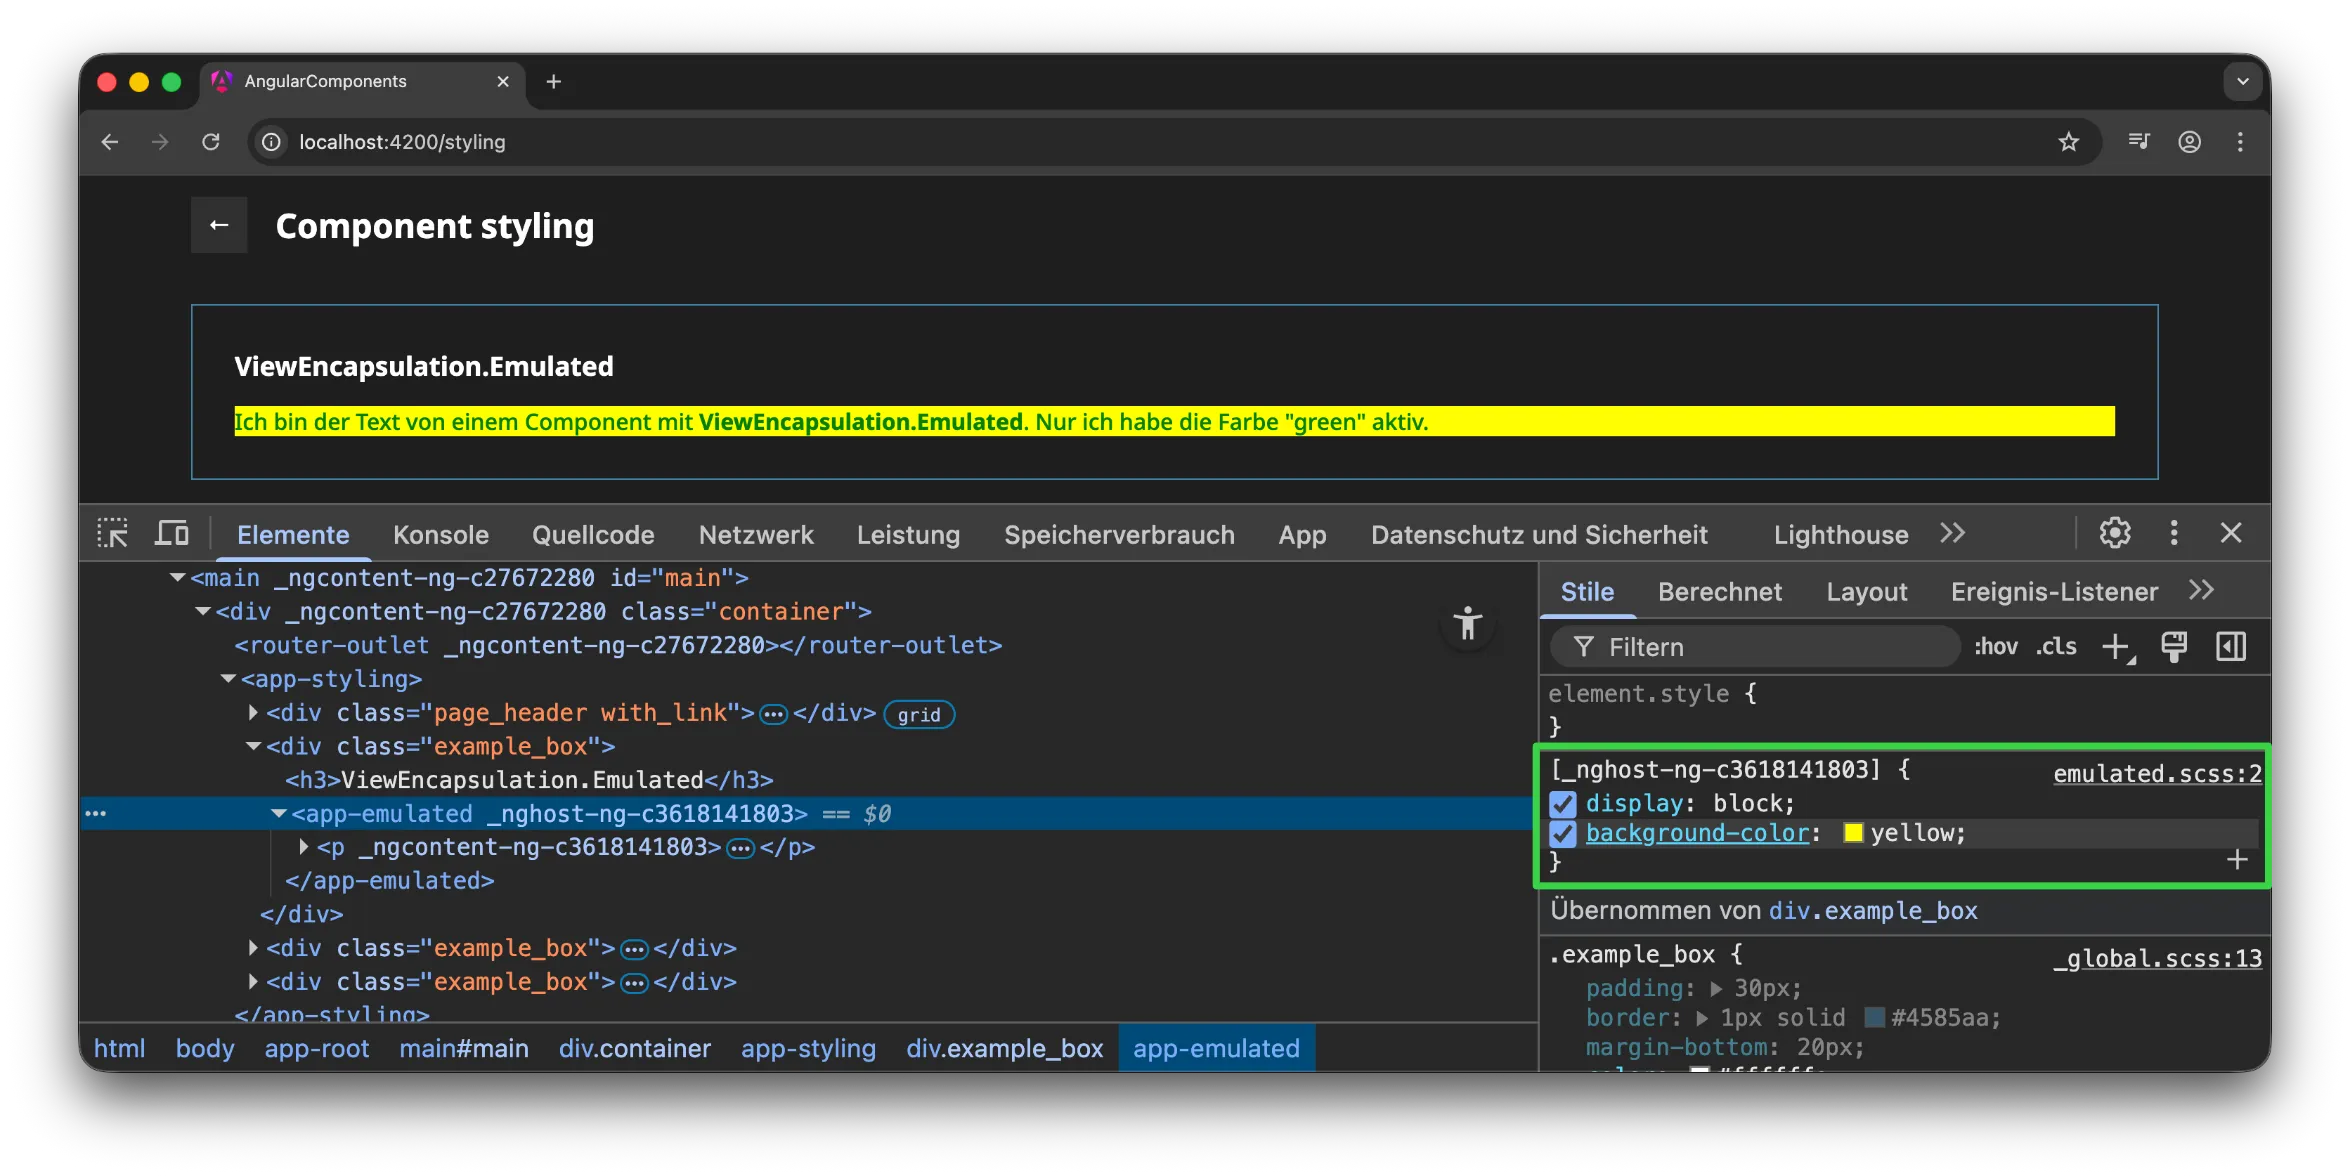This screenshot has width=2350, height=1176.
Task: Expand the page_header with_link div
Action: click(x=253, y=713)
